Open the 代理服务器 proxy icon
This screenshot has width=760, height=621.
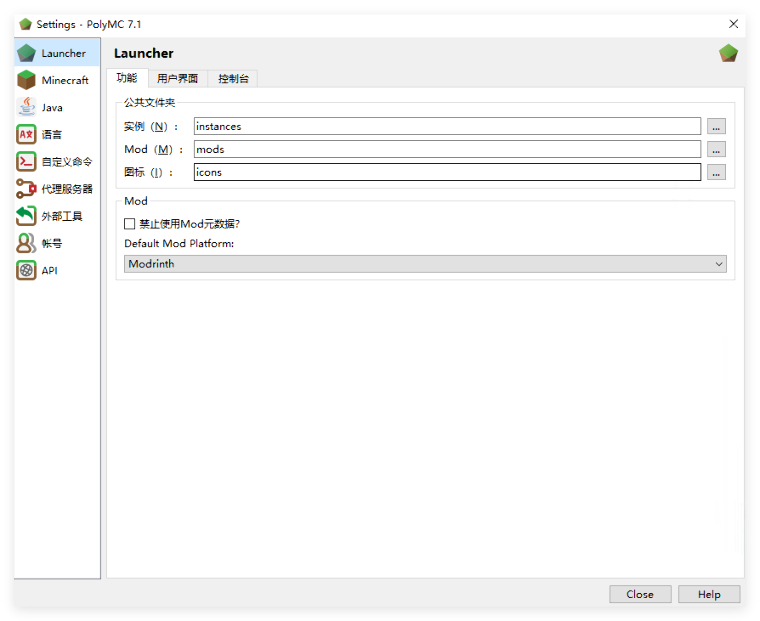point(26,189)
